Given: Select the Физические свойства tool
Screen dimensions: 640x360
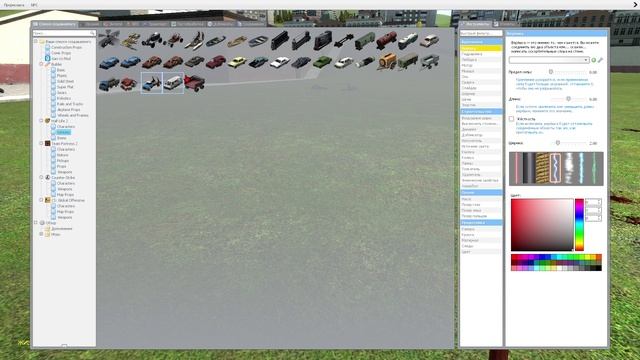Looking at the screenshot, I should coord(481,180).
